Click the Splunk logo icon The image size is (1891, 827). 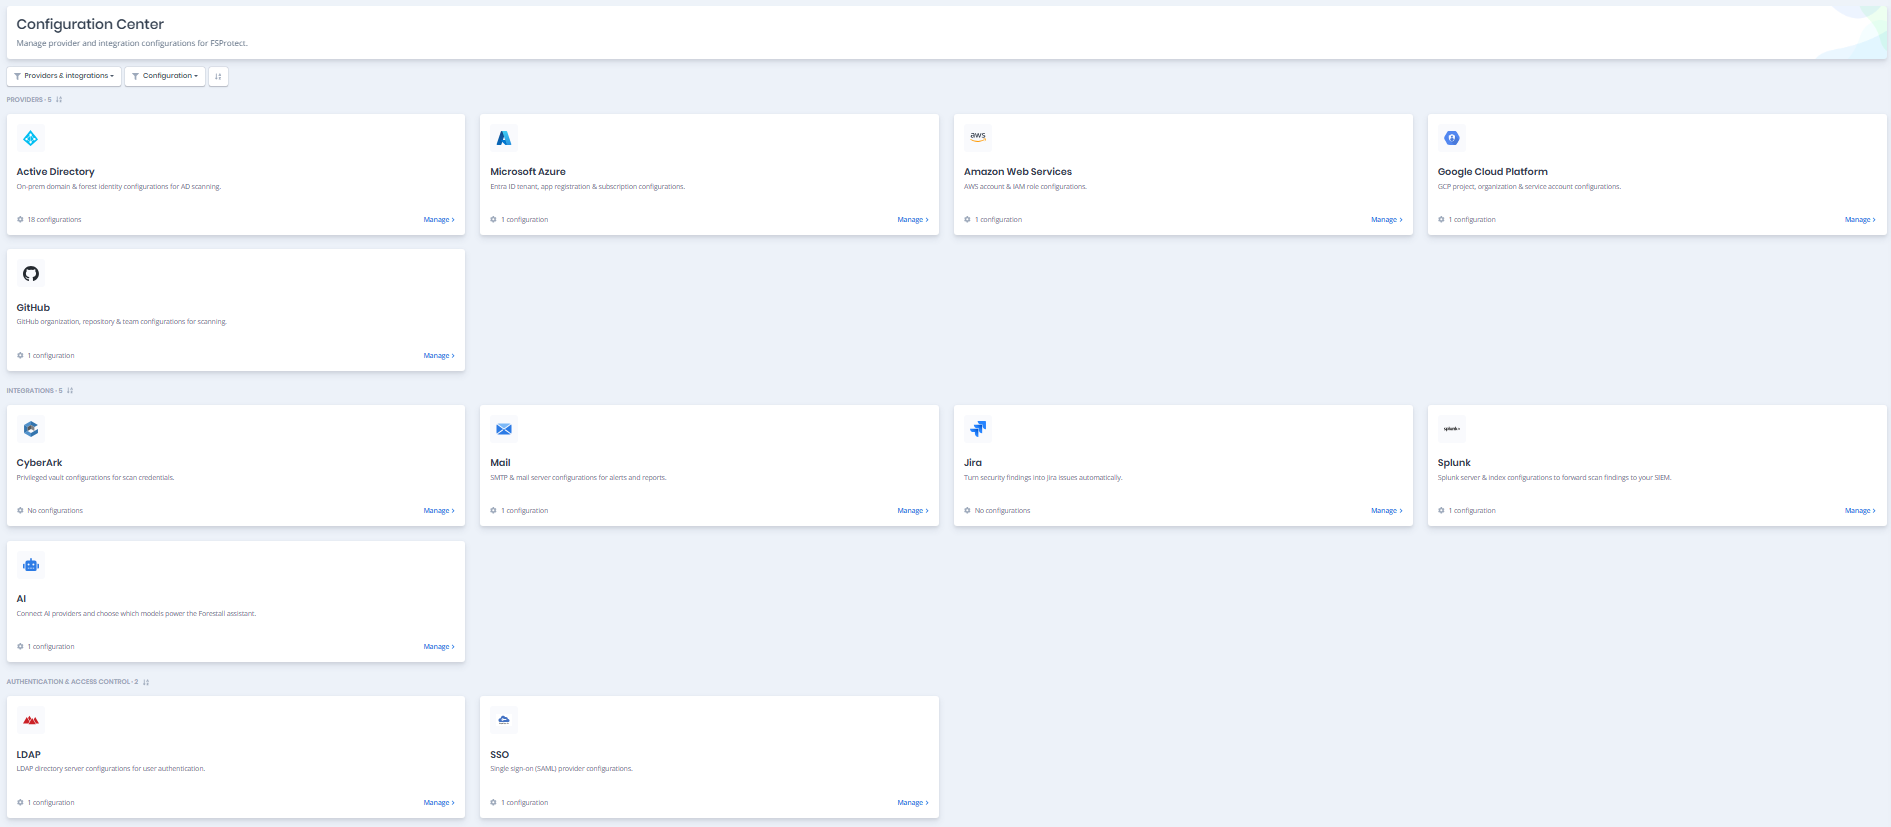click(x=1452, y=429)
